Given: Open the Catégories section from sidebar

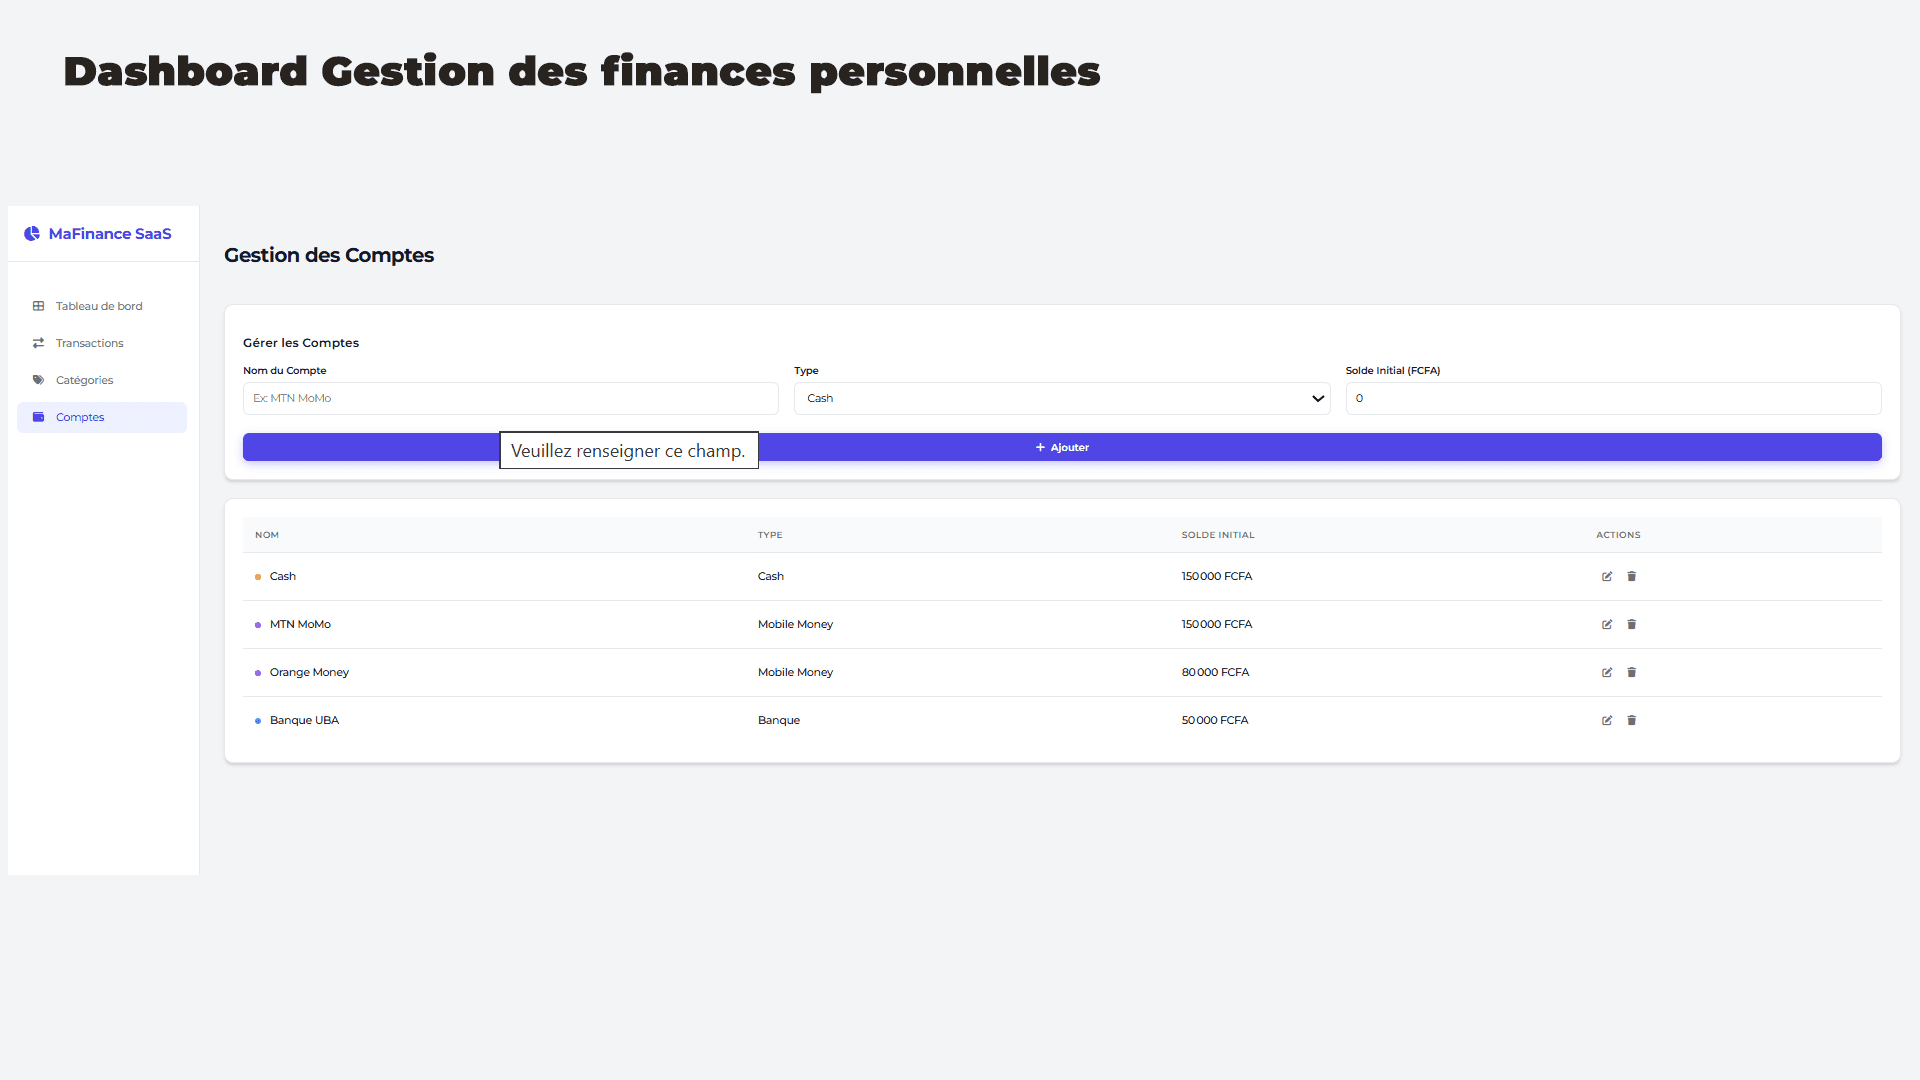Looking at the screenshot, I should coord(84,380).
